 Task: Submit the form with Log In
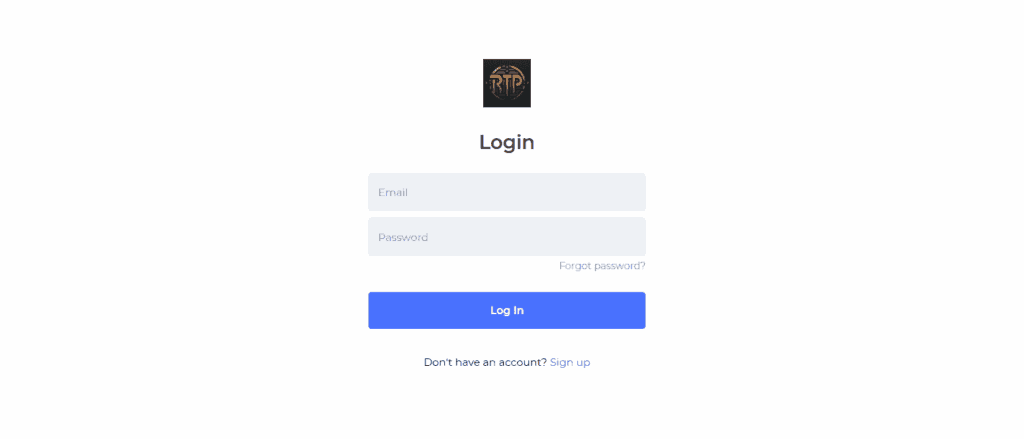click(x=507, y=310)
